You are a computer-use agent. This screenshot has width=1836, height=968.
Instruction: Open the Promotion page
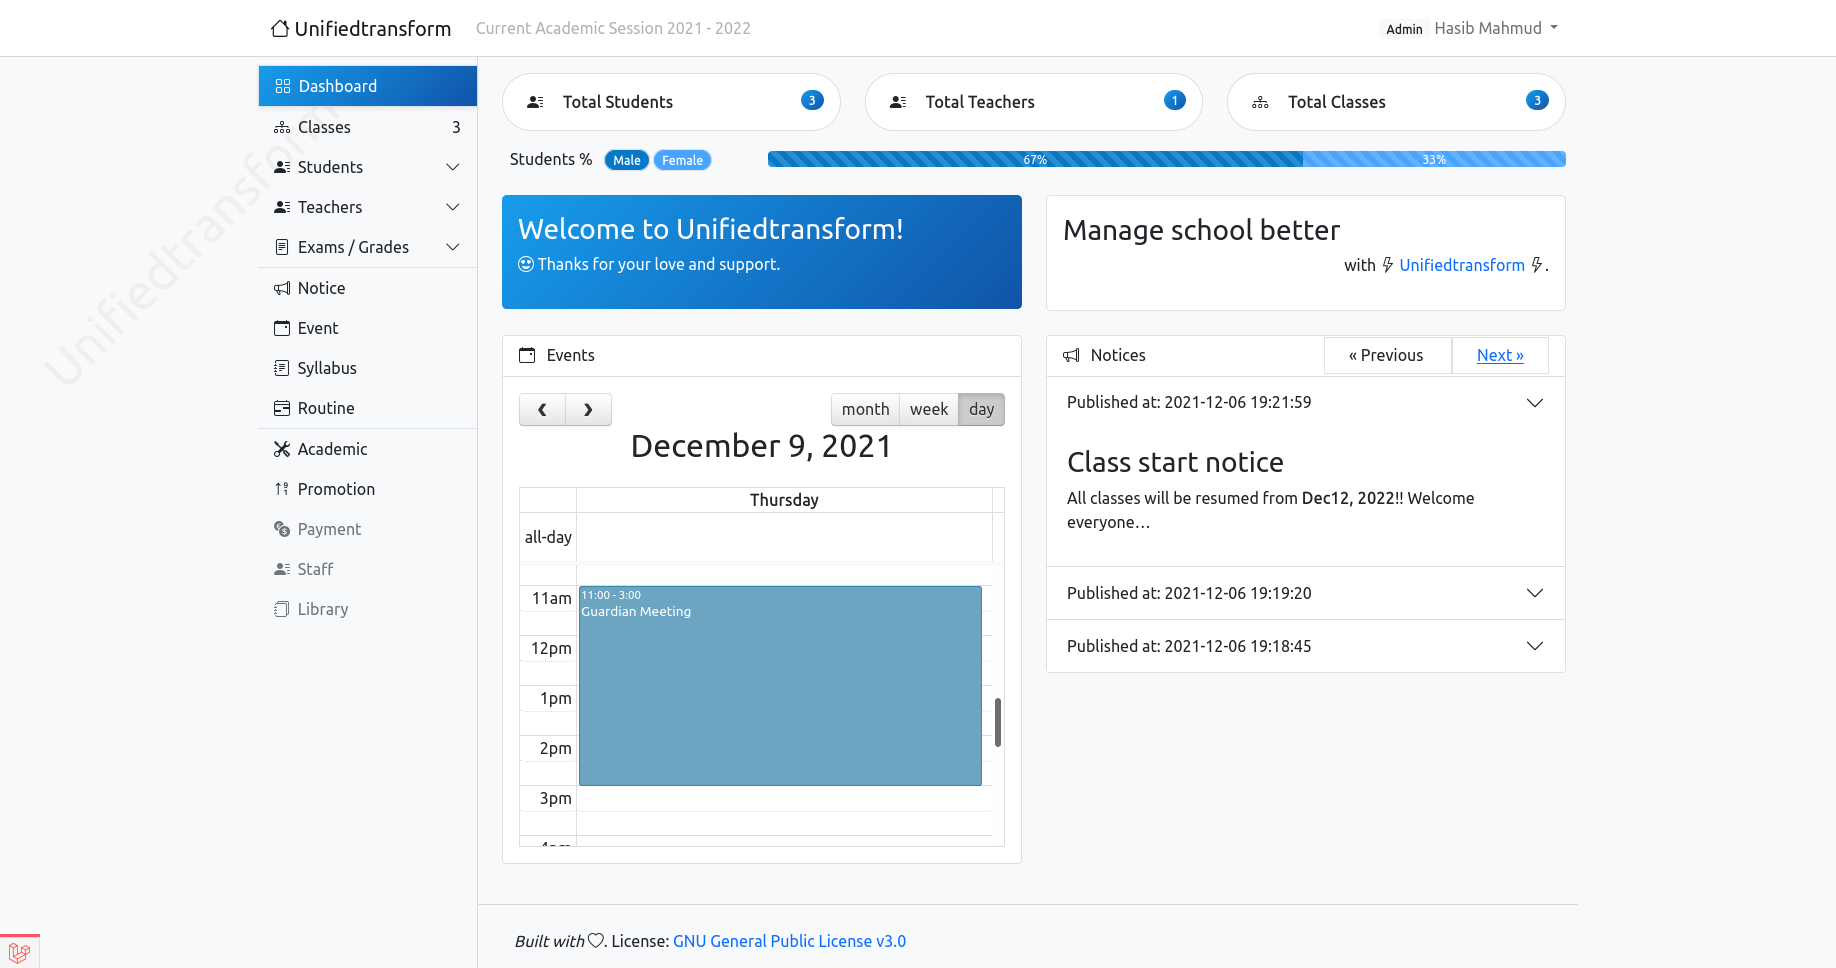pos(367,489)
